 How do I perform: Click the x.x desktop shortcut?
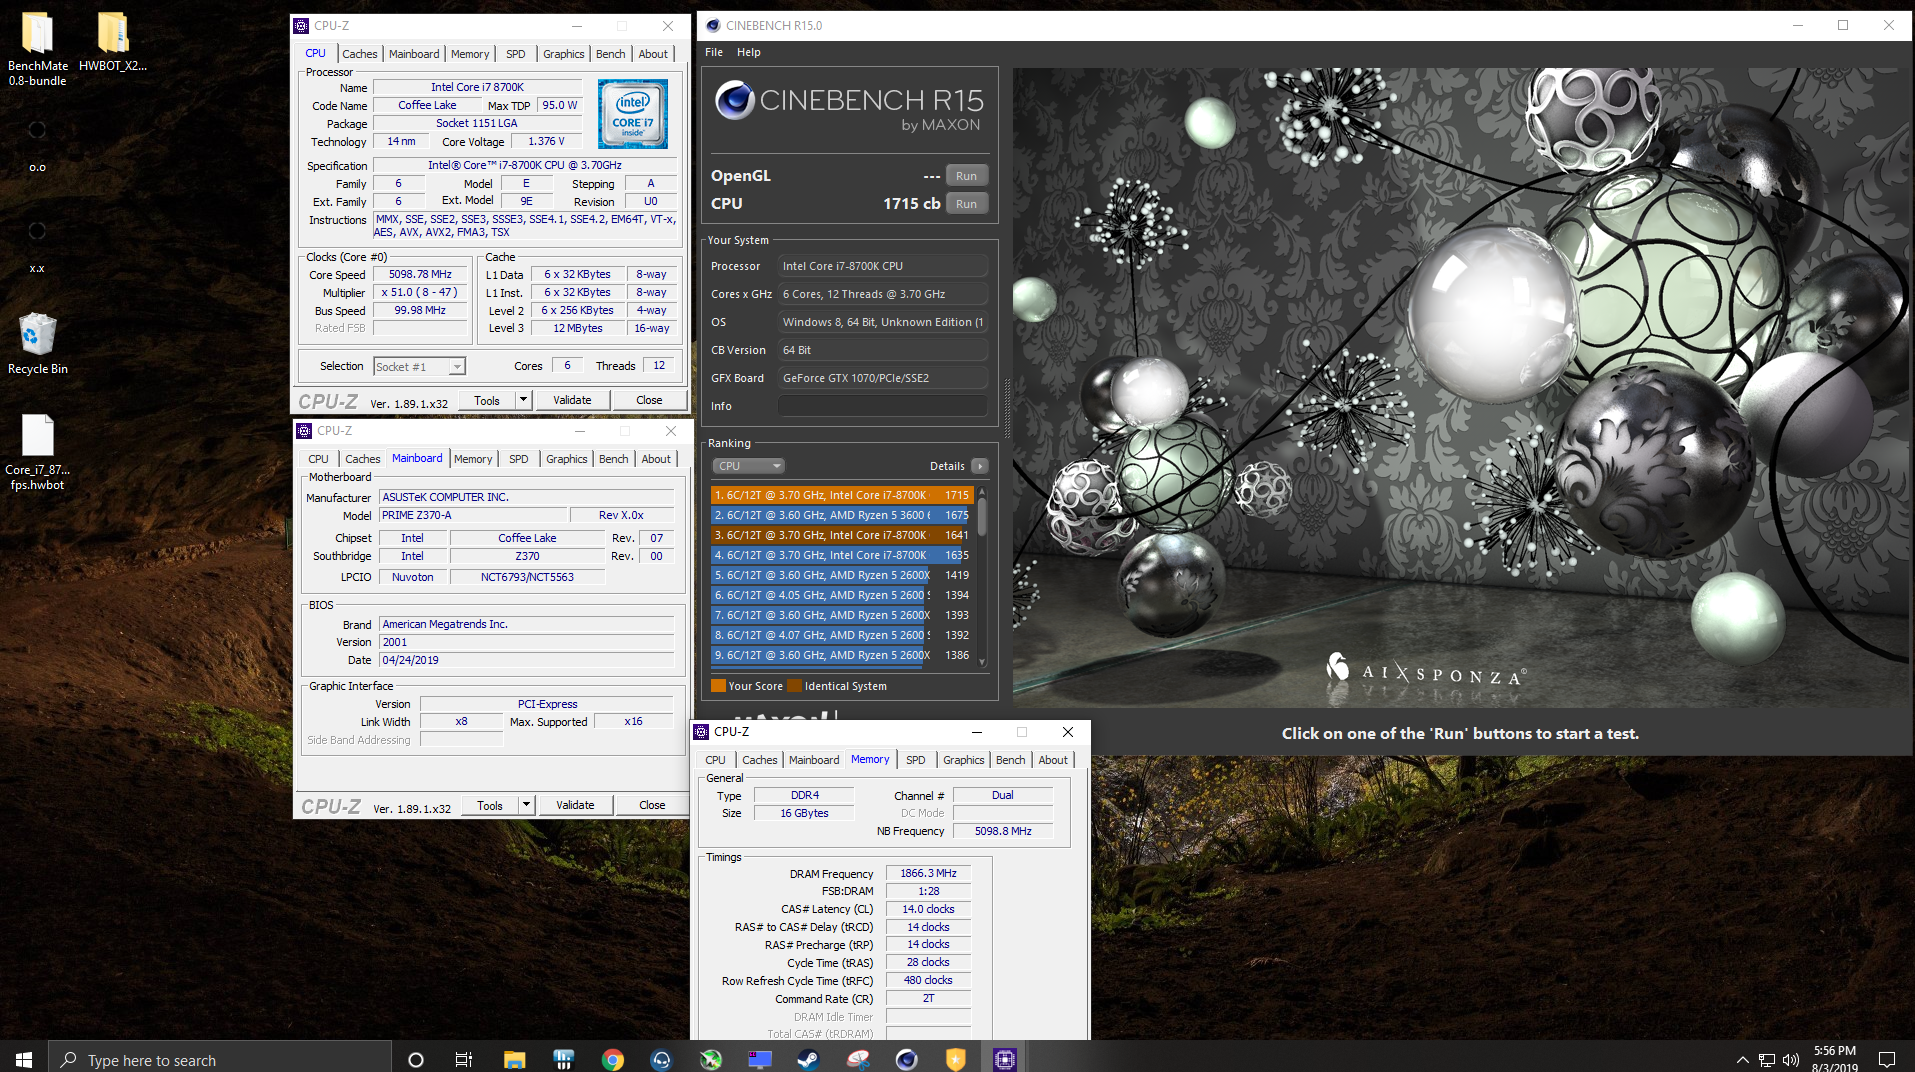point(37,246)
